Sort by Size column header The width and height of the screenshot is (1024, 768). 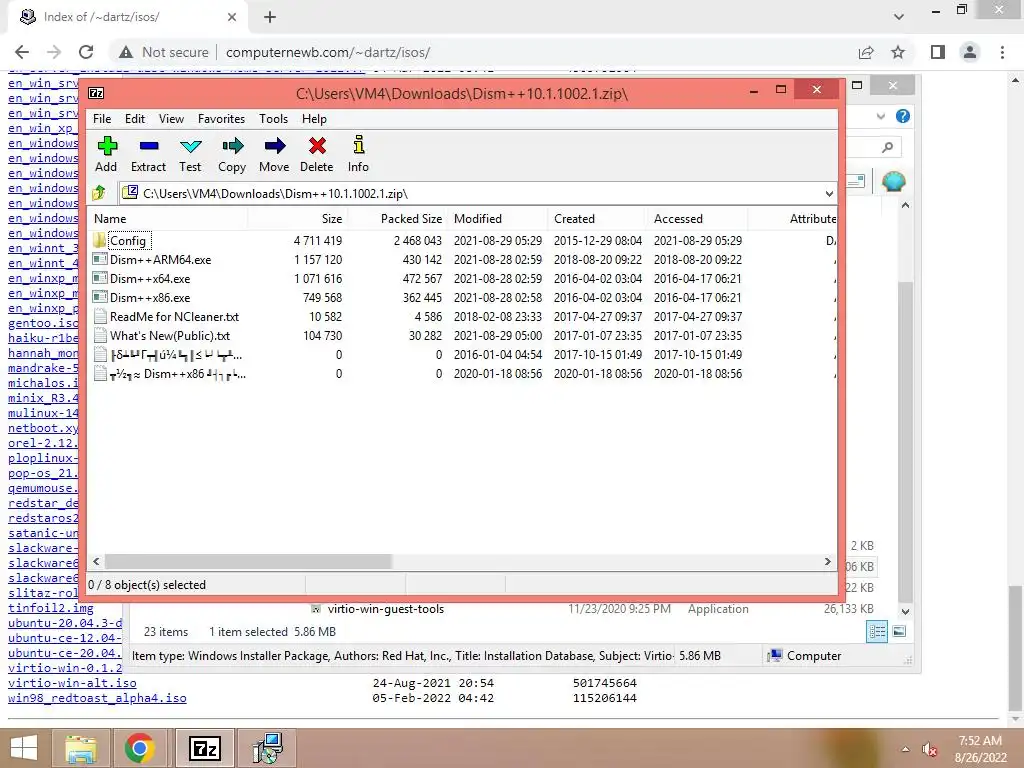pos(298,219)
